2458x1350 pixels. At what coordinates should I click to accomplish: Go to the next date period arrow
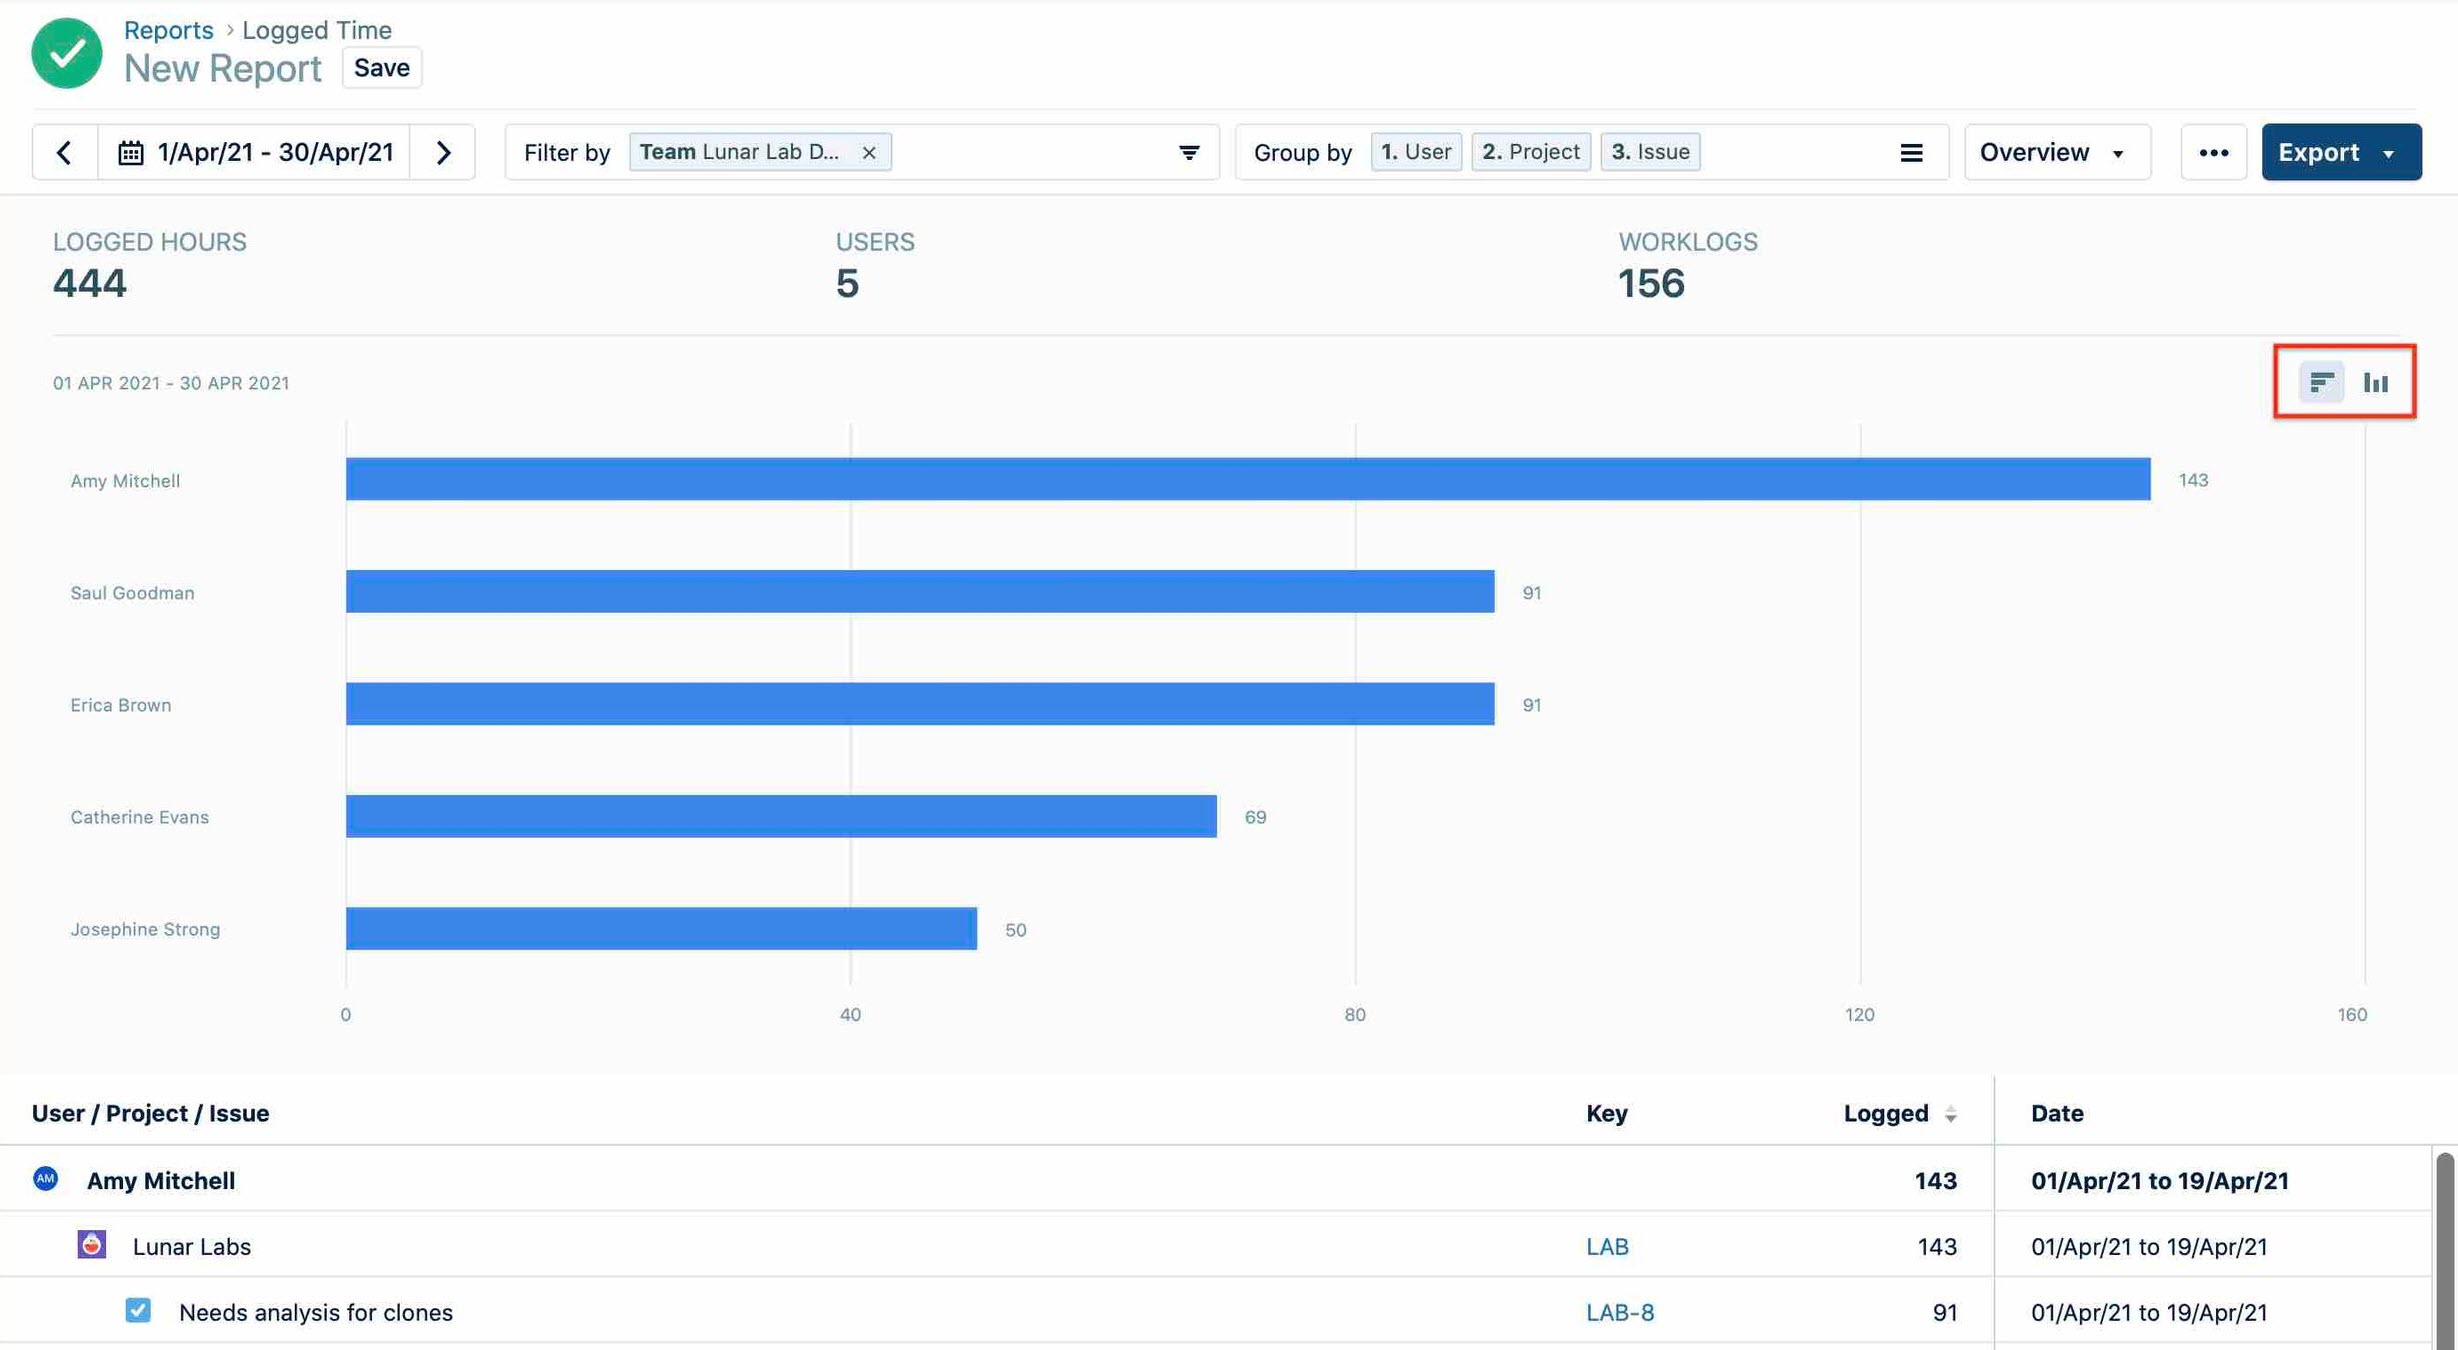click(x=444, y=152)
